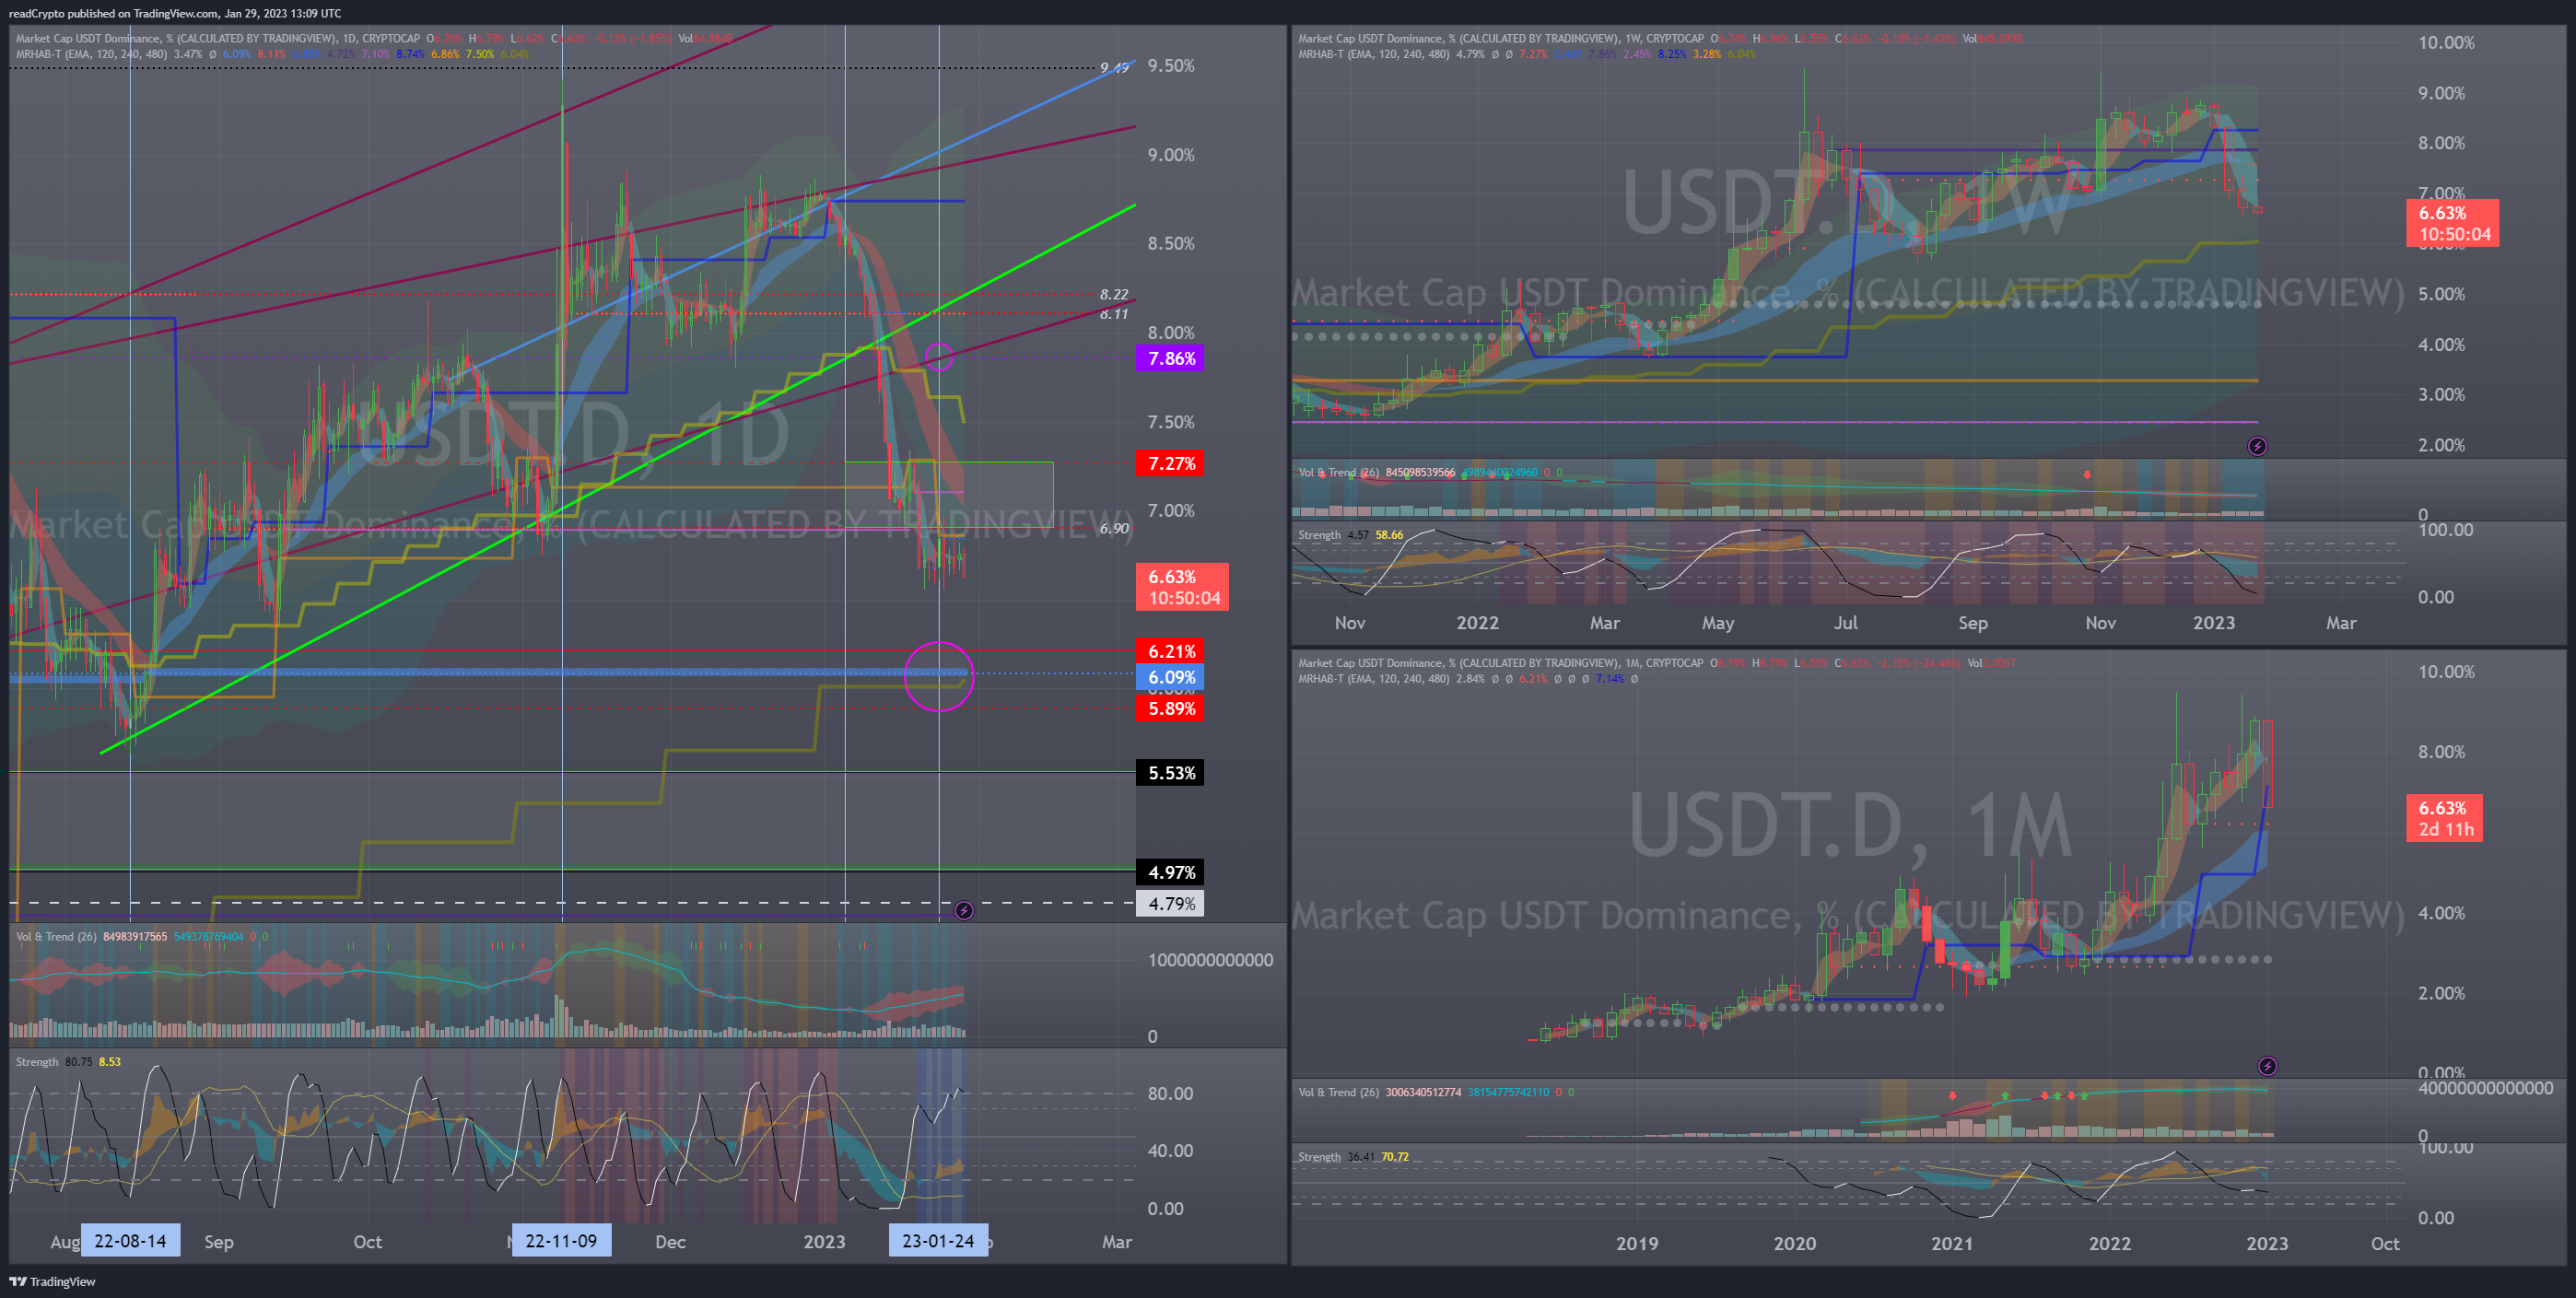The image size is (2576, 1298).
Task: Click the Oct label on daily time axis
Action: click(367, 1241)
